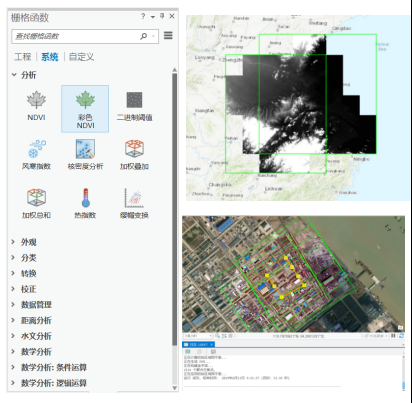412x403 pixels.
Task: Open the hamburger menu in 栅格函数 pane
Action: coord(168,35)
